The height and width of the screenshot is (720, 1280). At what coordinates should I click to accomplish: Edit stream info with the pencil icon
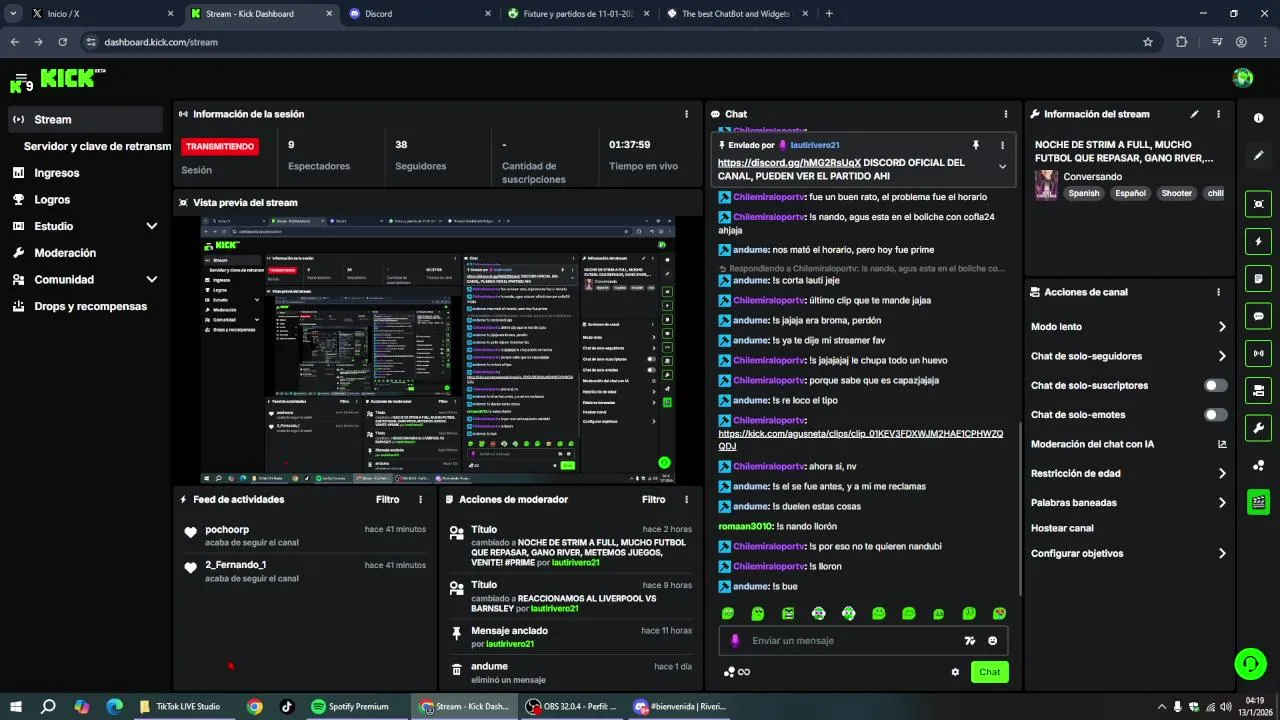coord(1194,114)
